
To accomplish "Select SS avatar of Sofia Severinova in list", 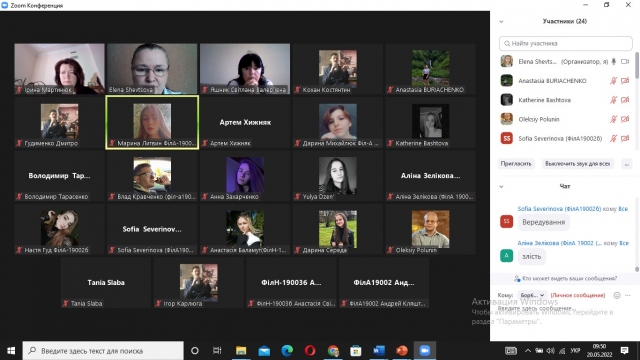I will click(x=507, y=138).
